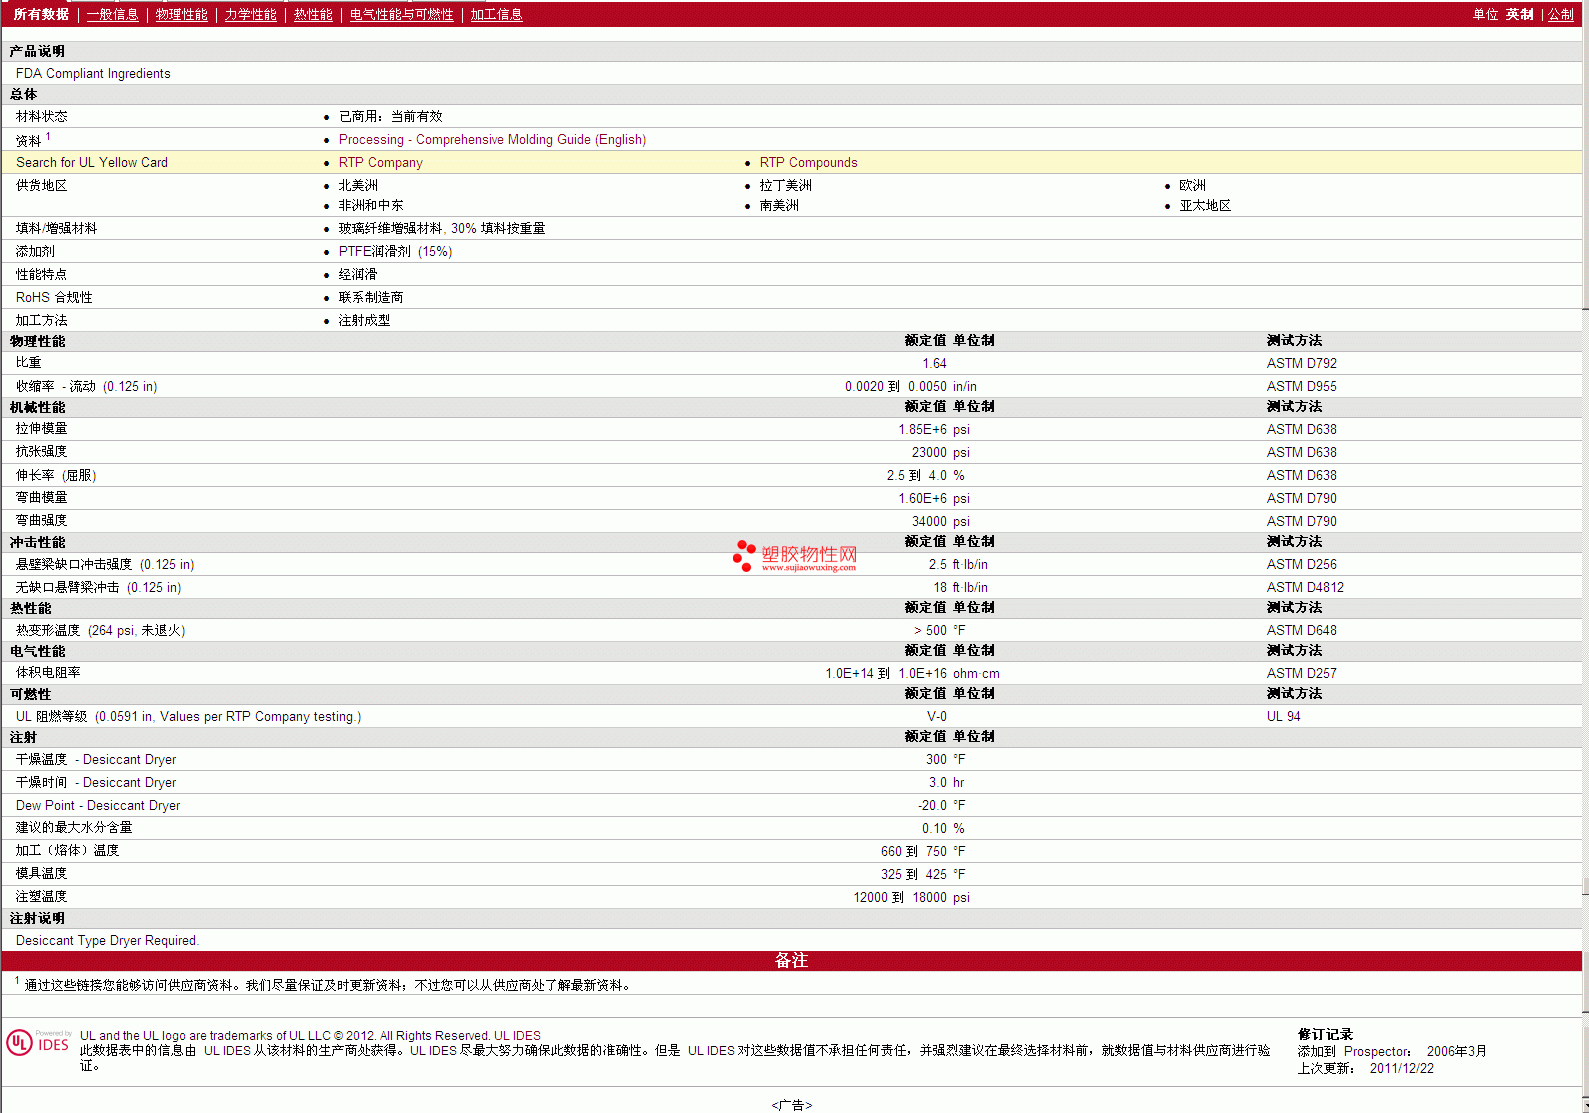Select 公制 unit system
Image resolution: width=1589 pixels, height=1113 pixels.
[x=1561, y=14]
